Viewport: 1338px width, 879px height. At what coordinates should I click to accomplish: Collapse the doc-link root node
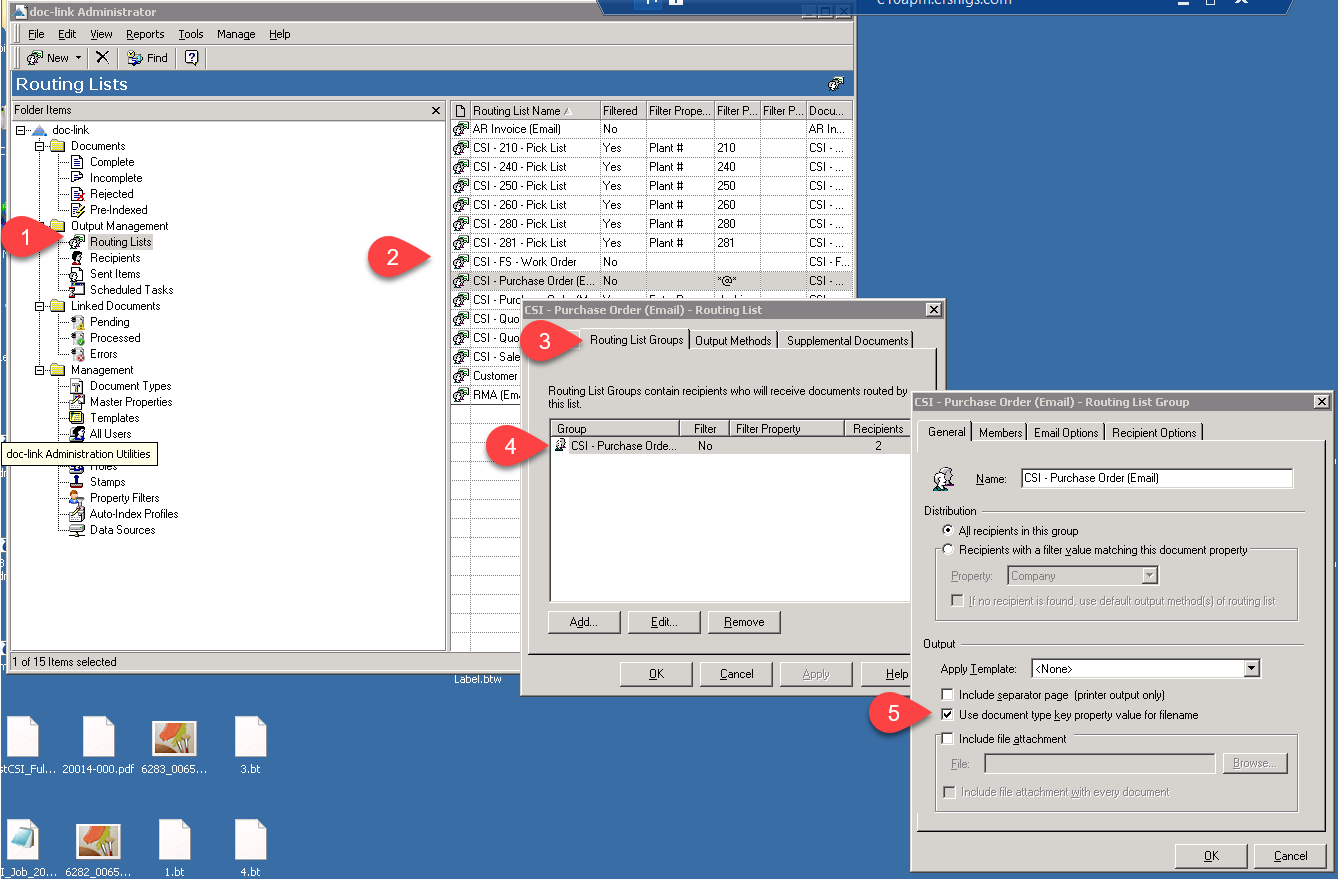[x=20, y=130]
